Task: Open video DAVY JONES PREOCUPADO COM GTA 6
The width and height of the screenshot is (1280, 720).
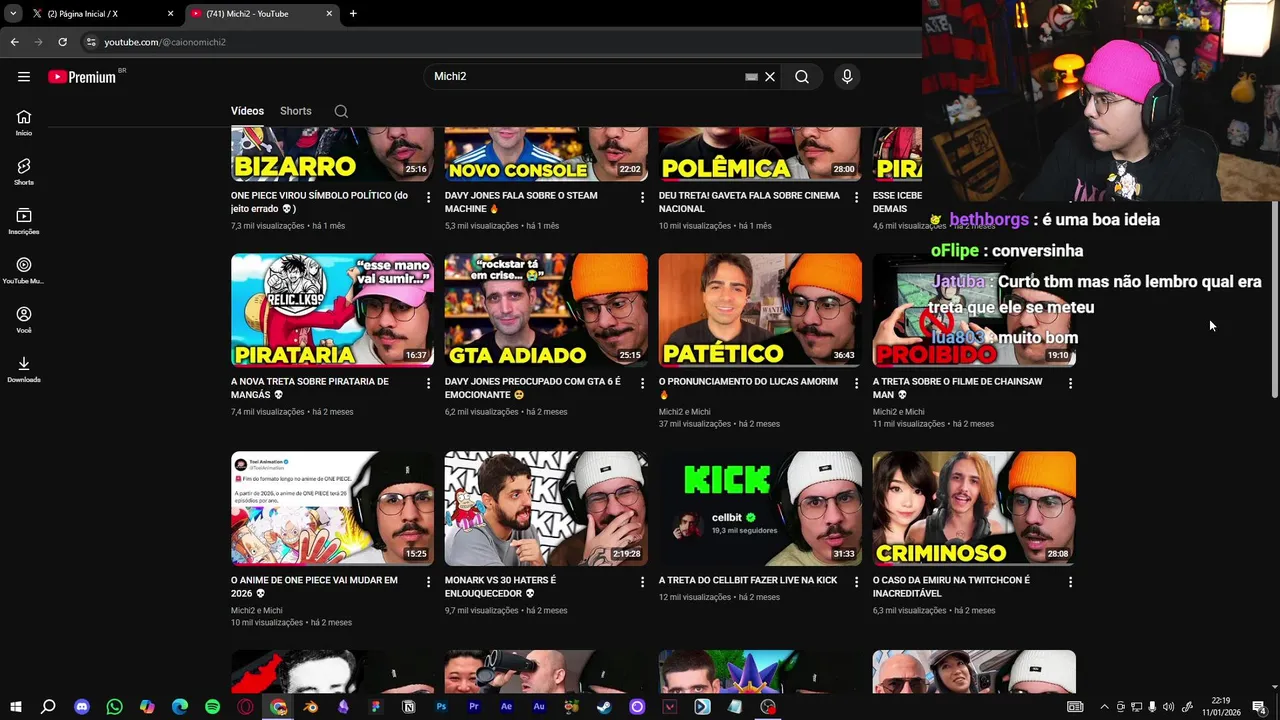Action: 532,388
